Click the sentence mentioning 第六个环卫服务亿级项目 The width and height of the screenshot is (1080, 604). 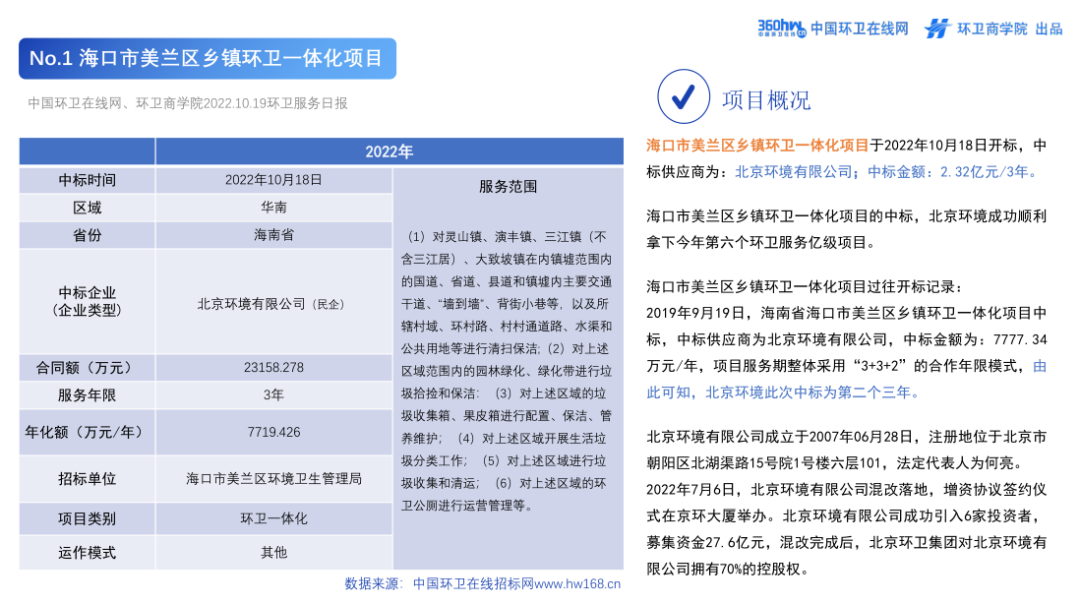[x=847, y=229]
